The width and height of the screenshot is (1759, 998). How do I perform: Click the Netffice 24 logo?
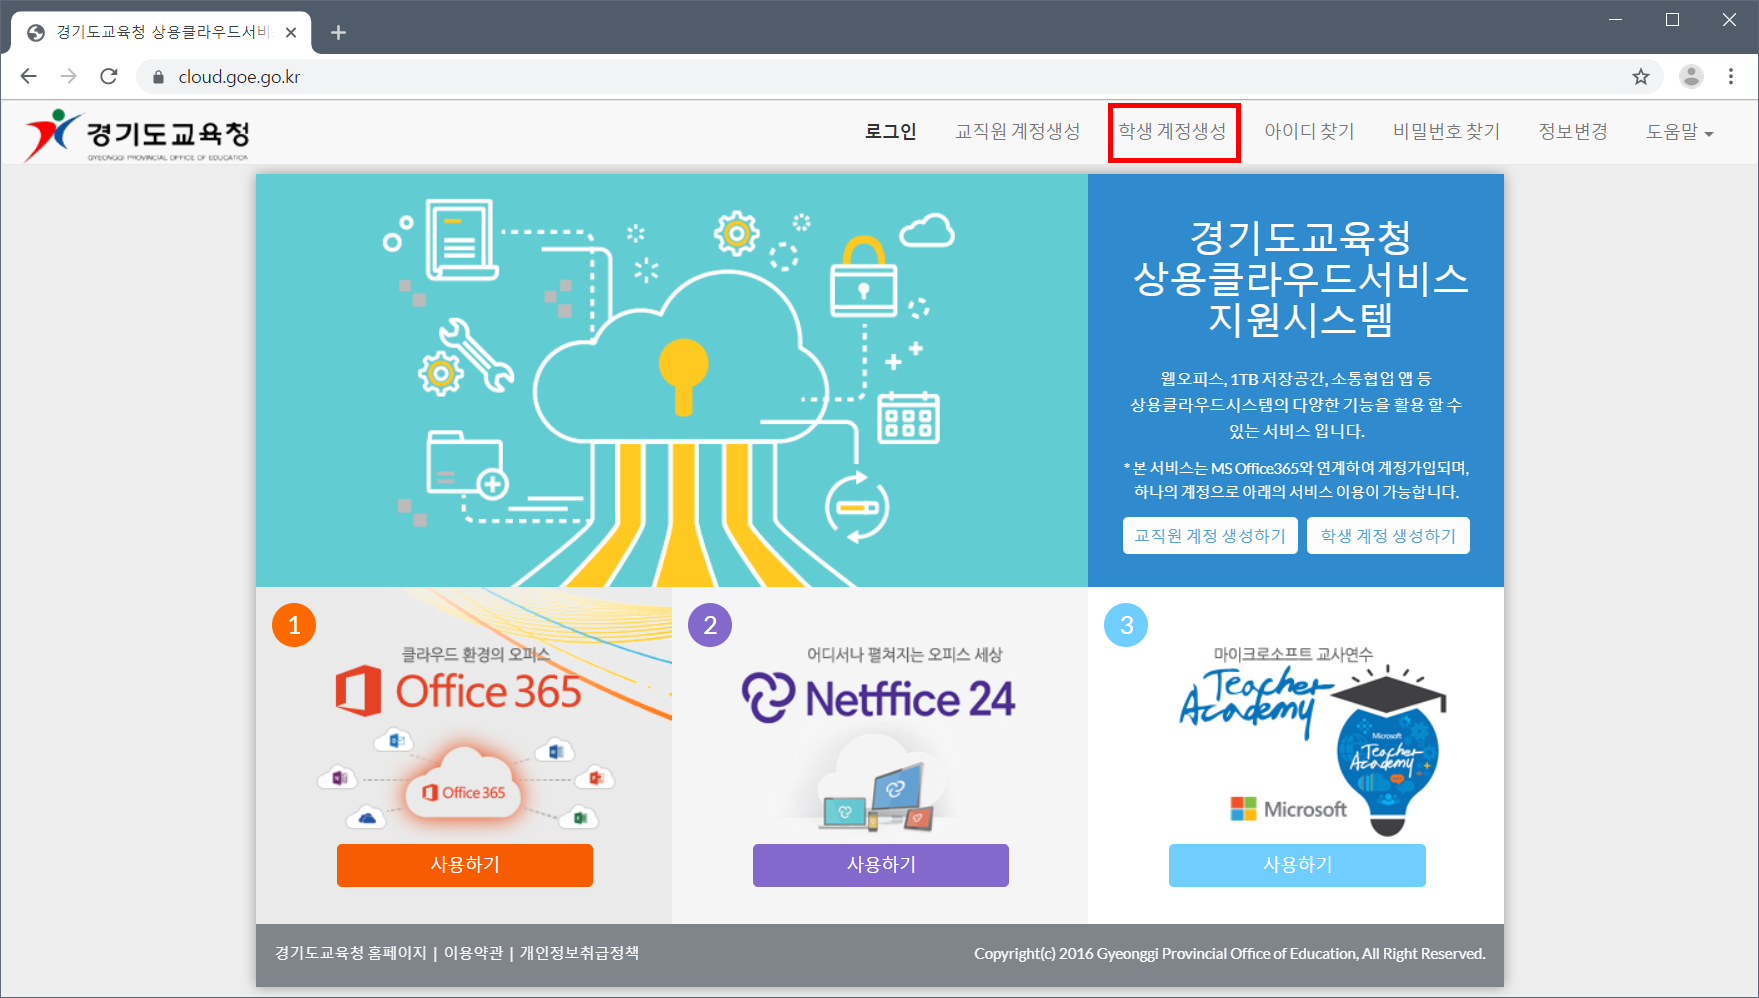click(878, 697)
